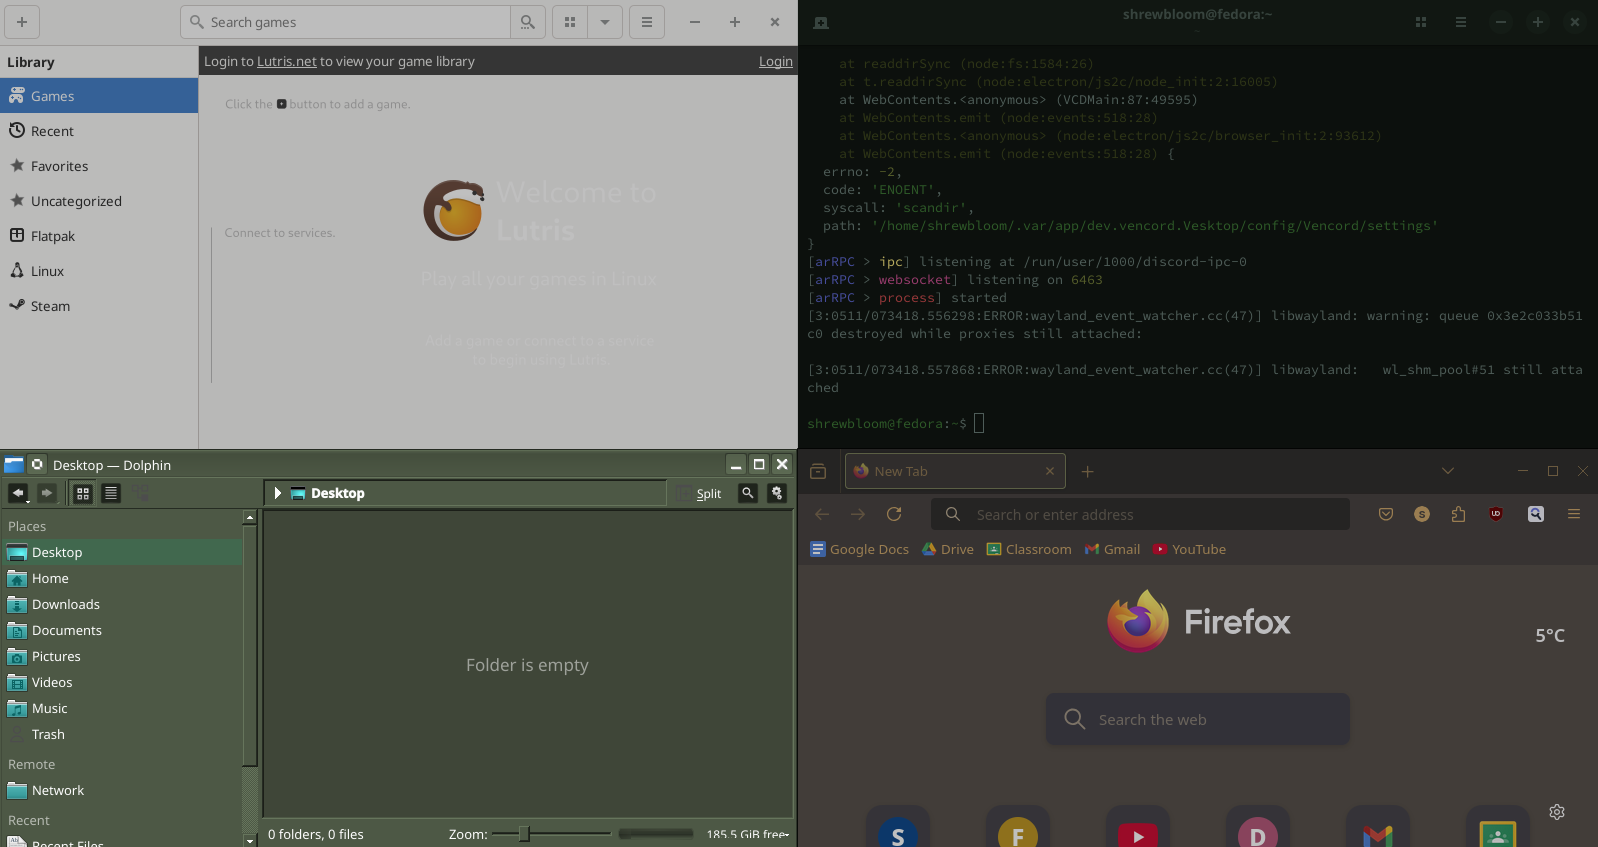Open the YouTube bookmark in the bookmarks bar
1598x847 pixels.
pos(1189,549)
